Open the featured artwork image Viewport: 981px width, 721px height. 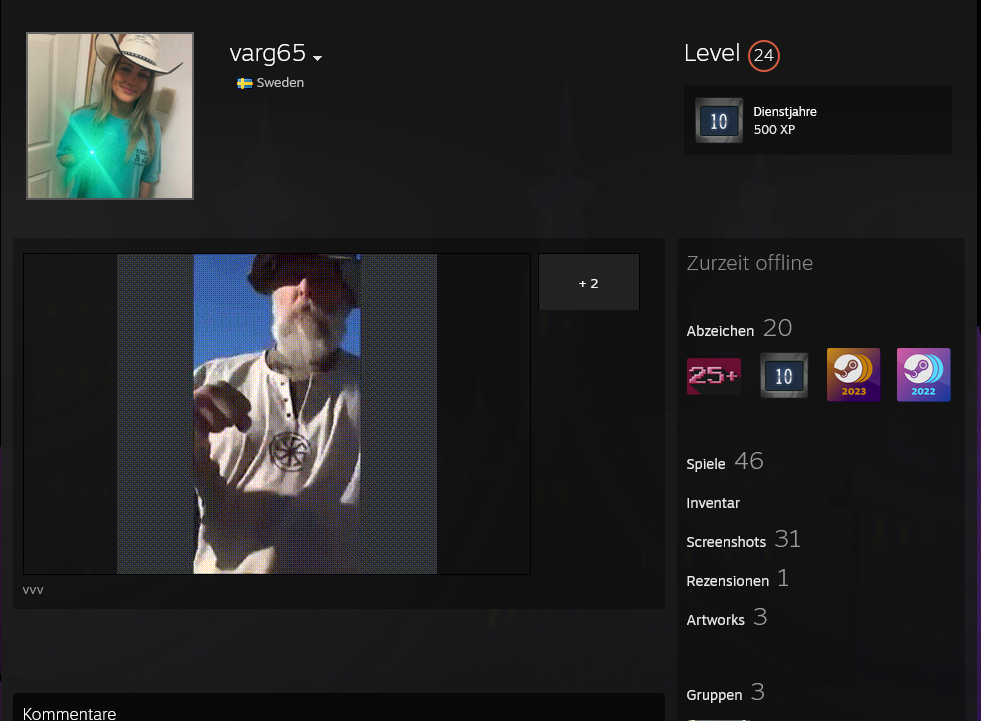(277, 414)
